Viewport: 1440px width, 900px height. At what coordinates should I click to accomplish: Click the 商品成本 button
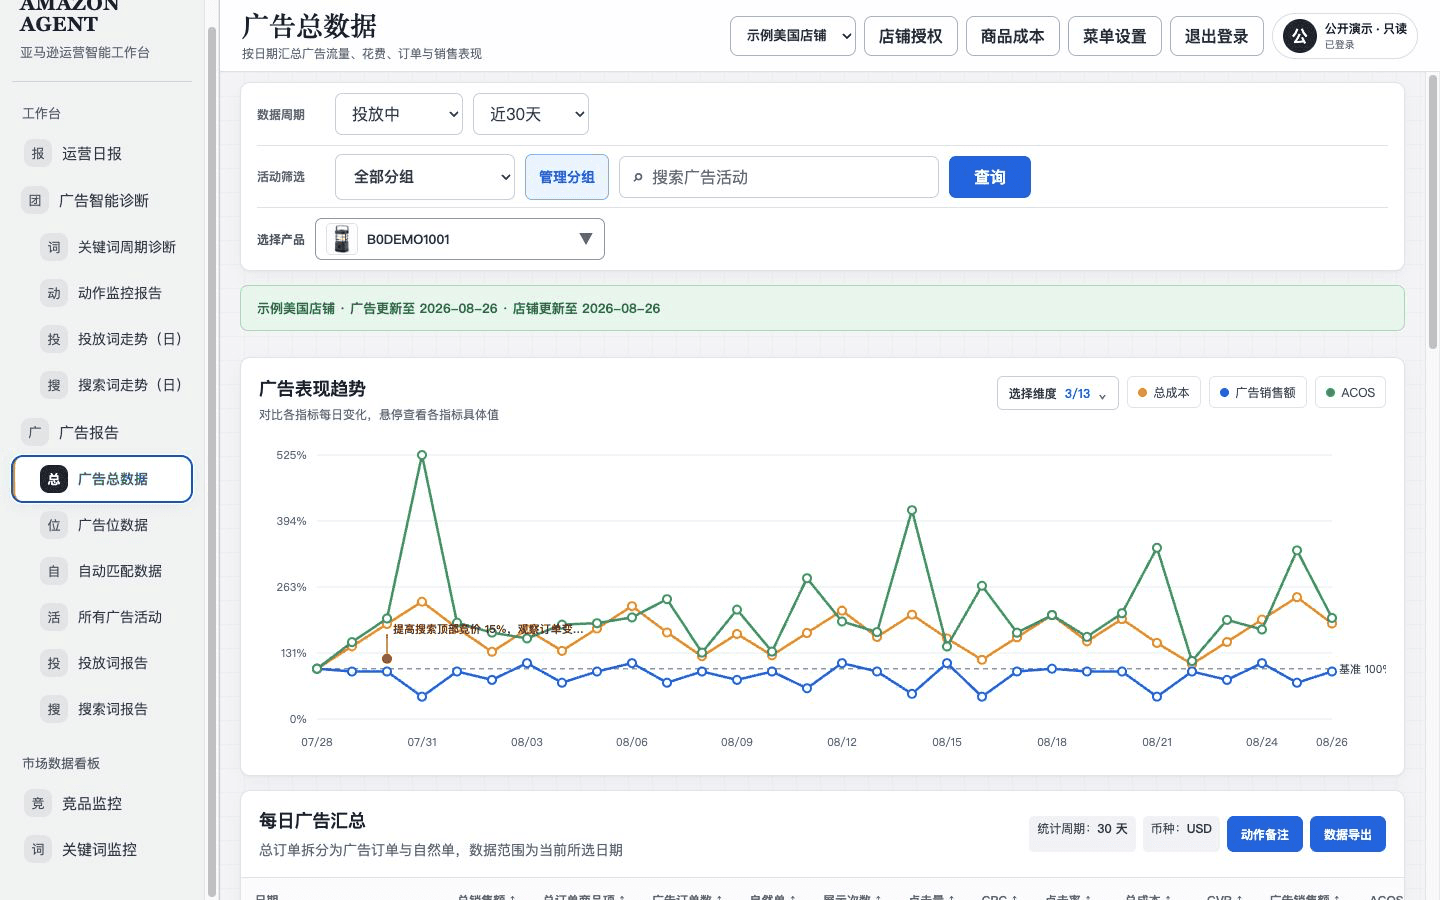point(1013,36)
